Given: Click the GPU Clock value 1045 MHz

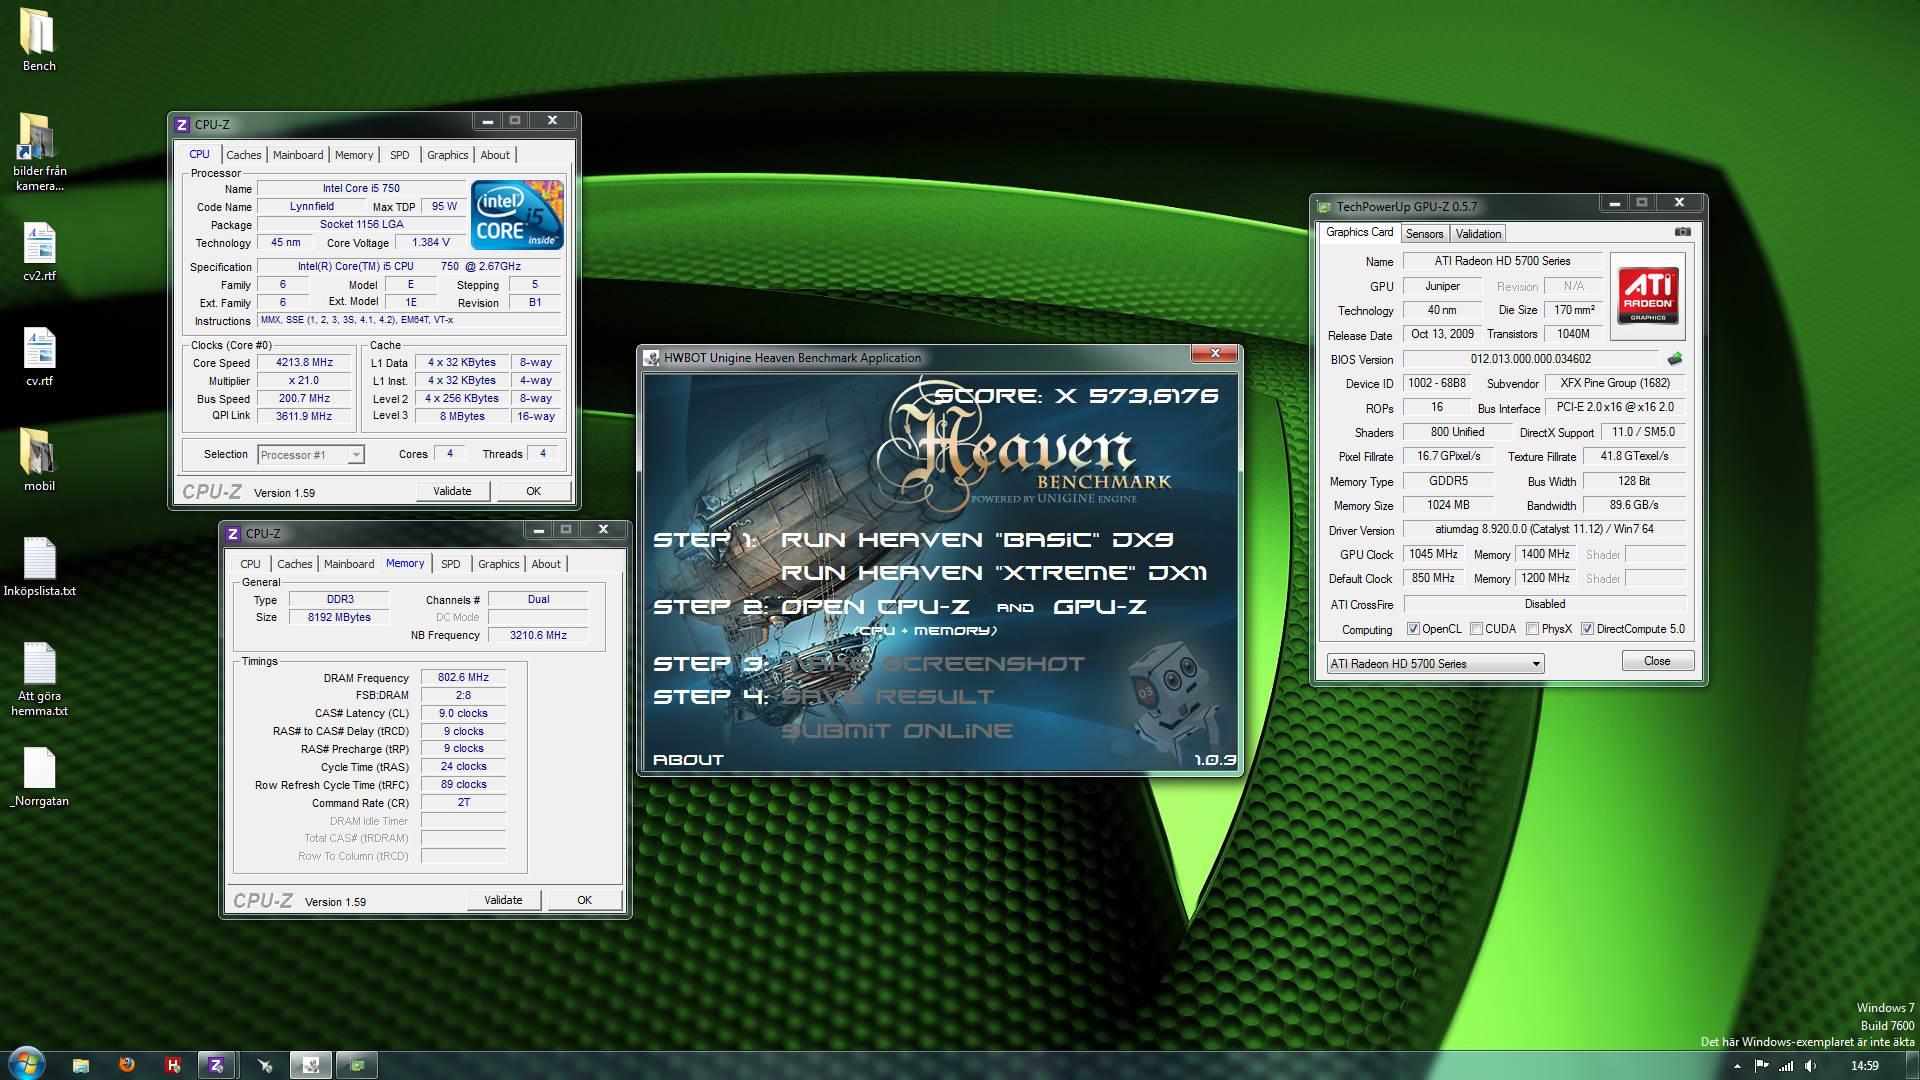Looking at the screenshot, I should pyautogui.click(x=1432, y=554).
